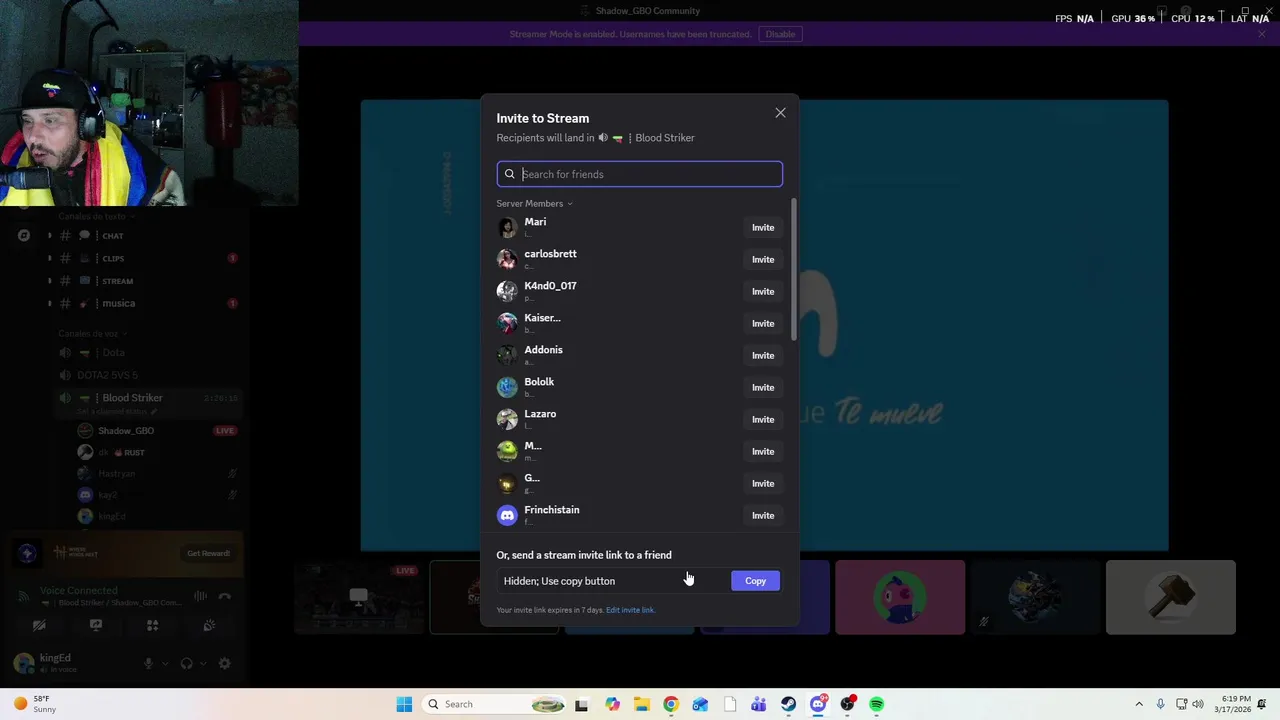Open the microphone input options arrow
Viewport: 1280px width, 720px height.
tap(166, 663)
